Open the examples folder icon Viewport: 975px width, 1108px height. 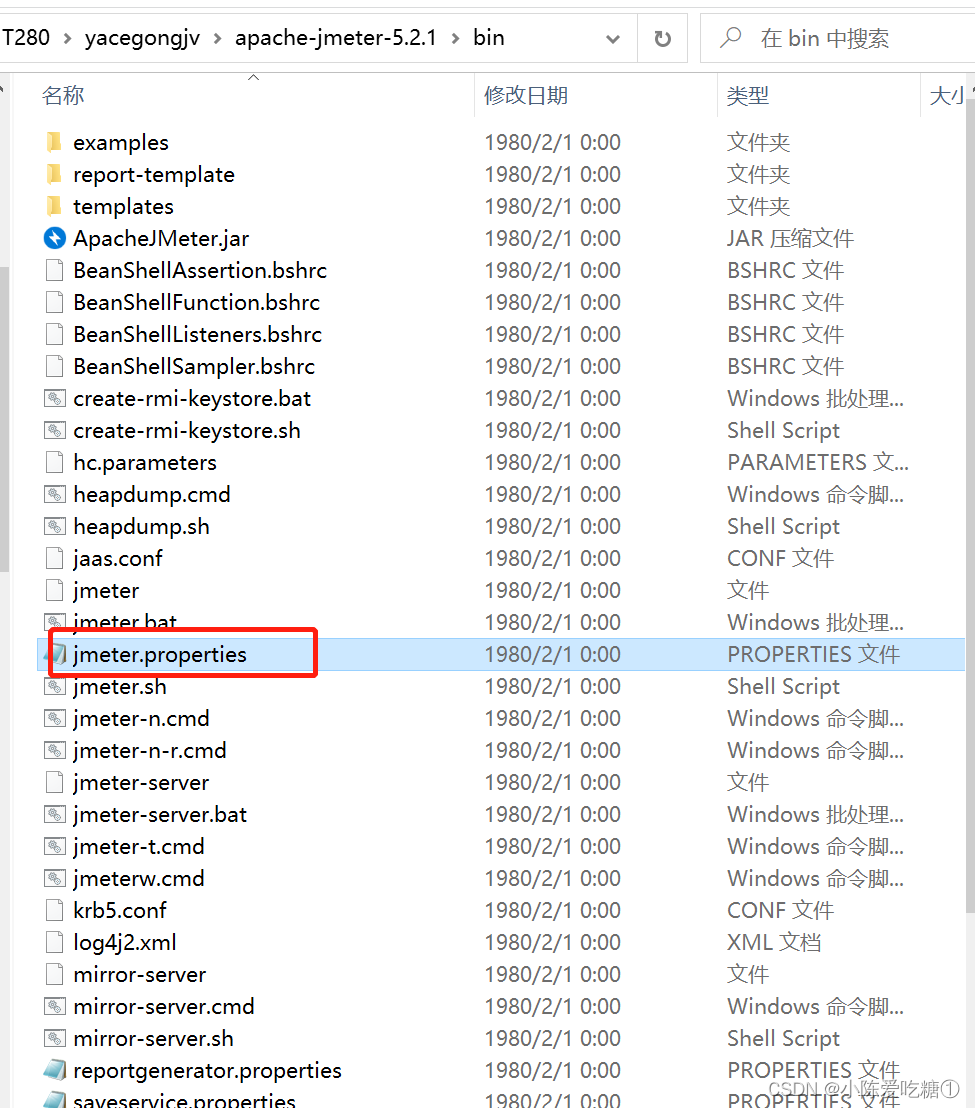click(x=54, y=142)
